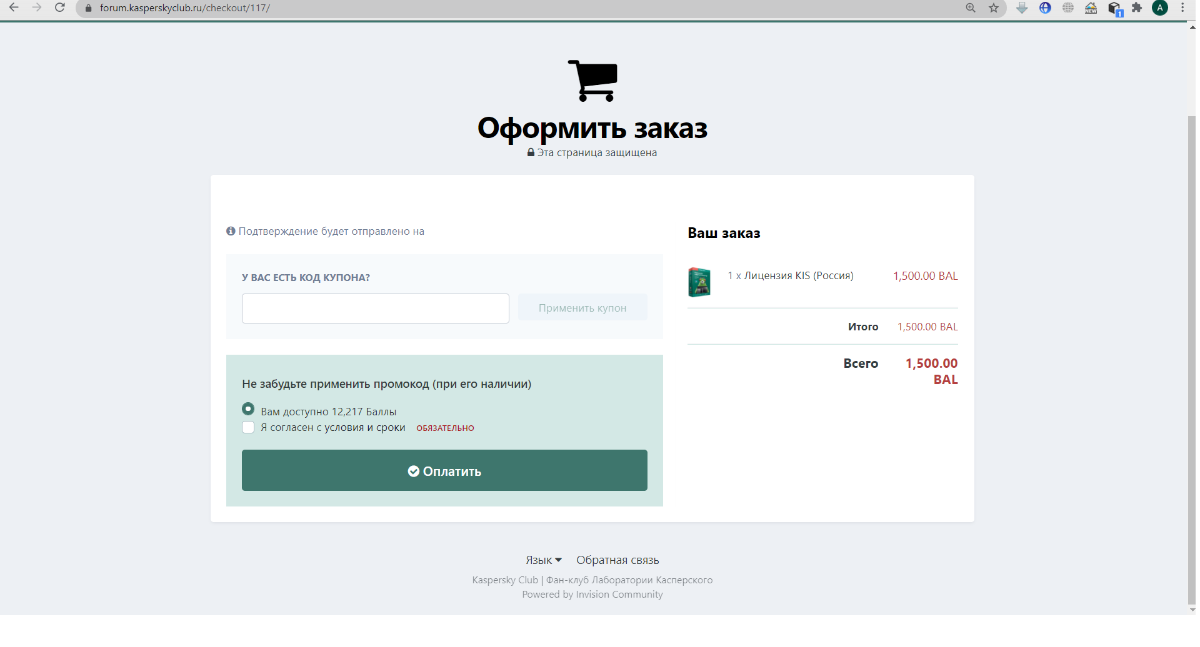Click the Ваш заказ heading

[x=724, y=233]
